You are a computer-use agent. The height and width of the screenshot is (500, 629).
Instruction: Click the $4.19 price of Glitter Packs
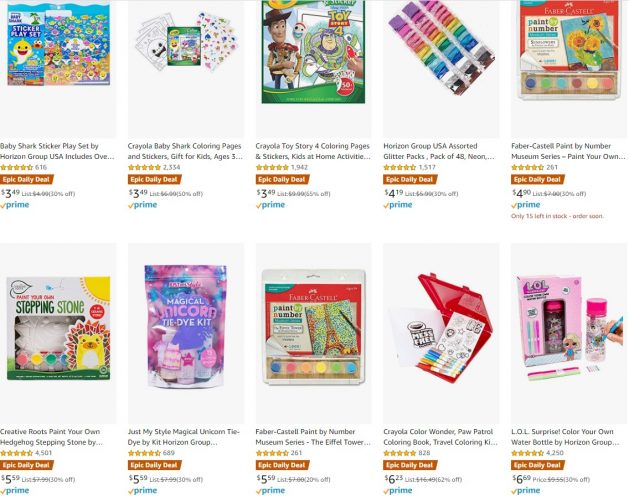coord(394,193)
